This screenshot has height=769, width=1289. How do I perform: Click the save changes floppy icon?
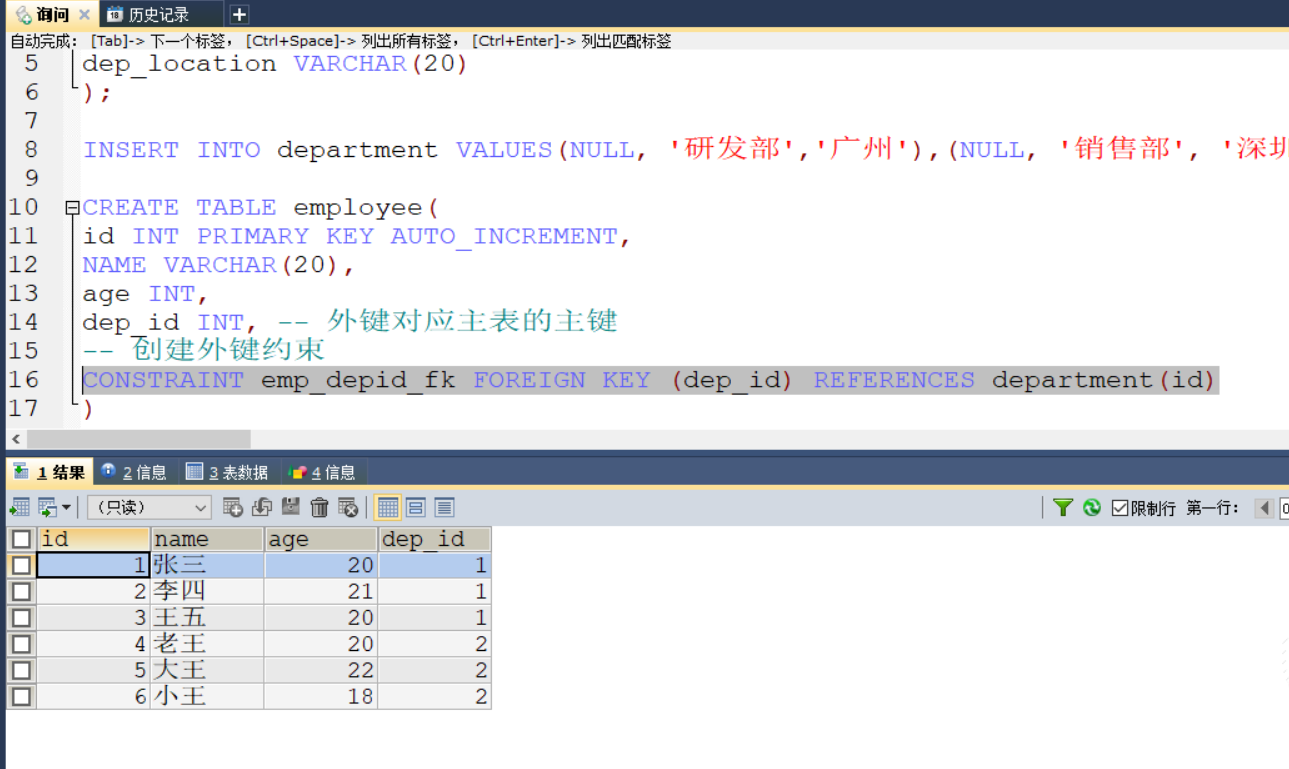[291, 508]
